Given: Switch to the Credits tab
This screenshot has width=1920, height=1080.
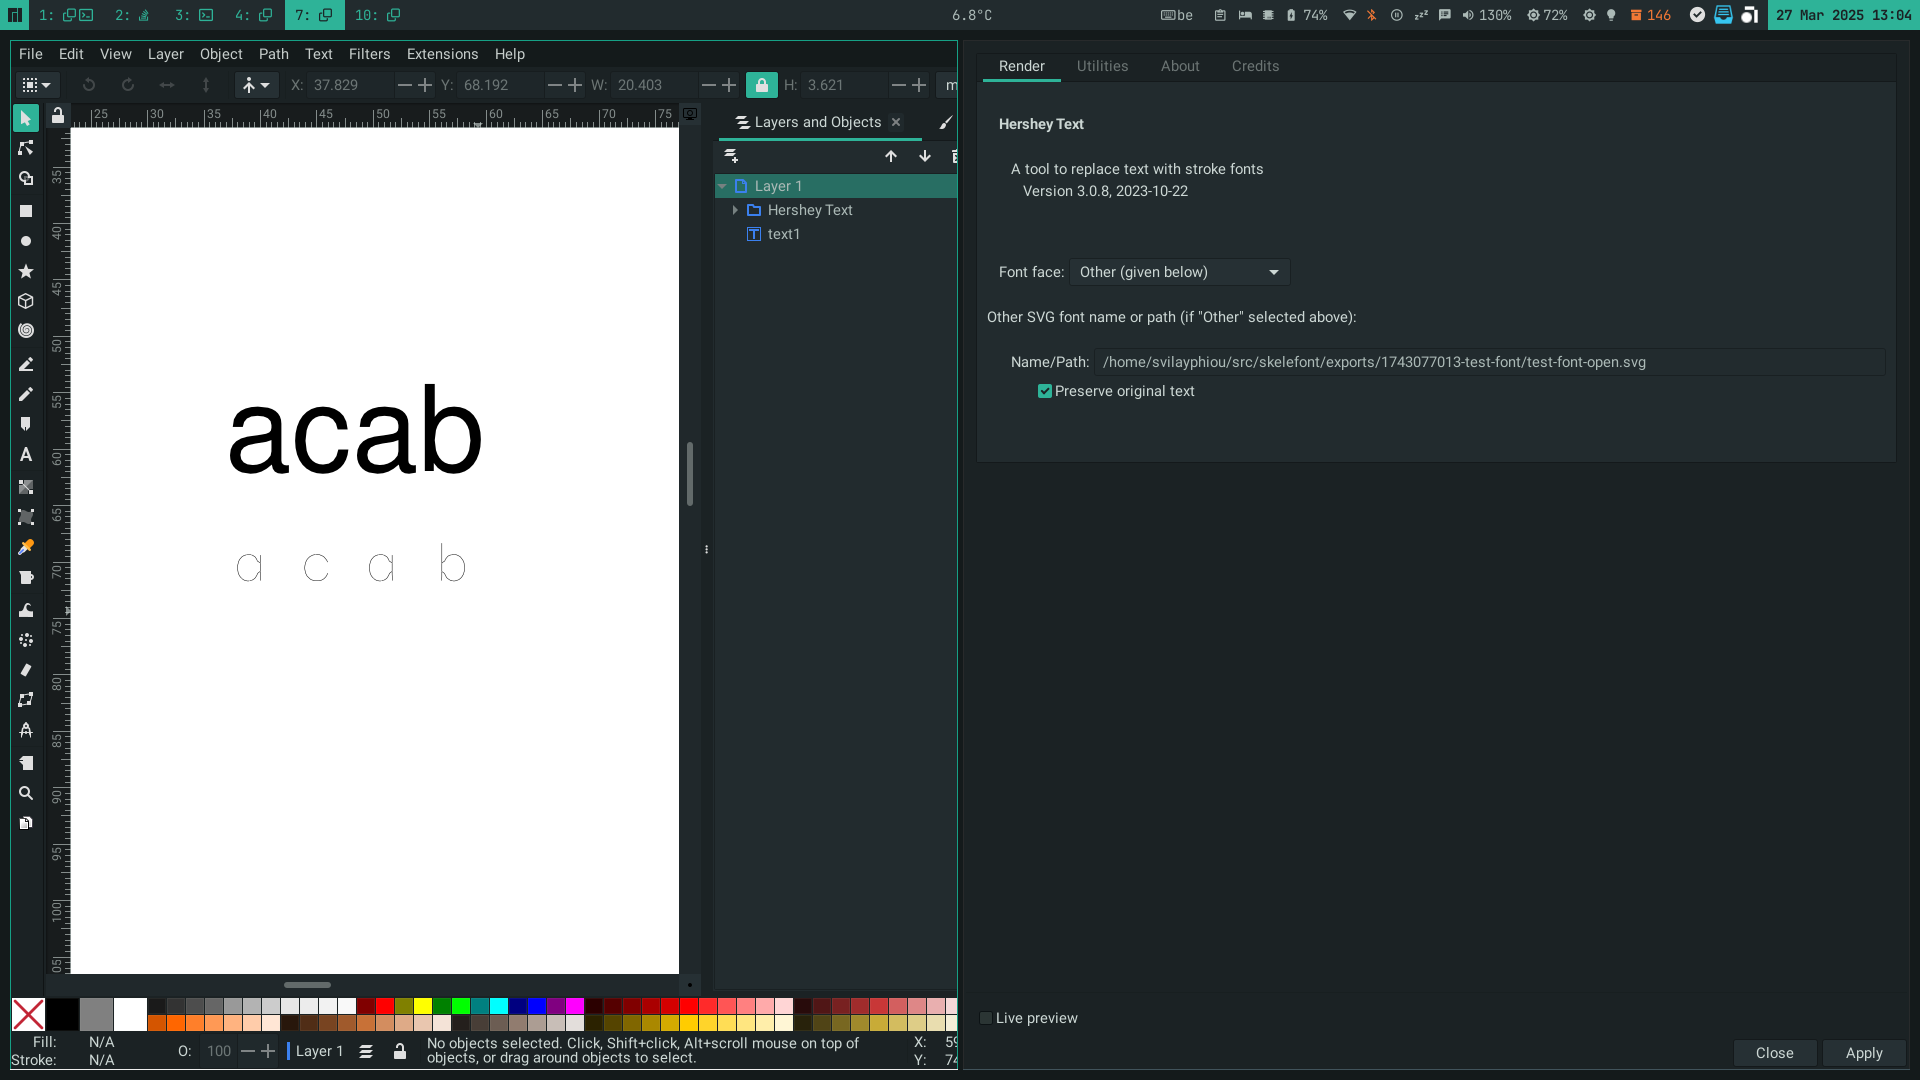Looking at the screenshot, I should [x=1255, y=66].
